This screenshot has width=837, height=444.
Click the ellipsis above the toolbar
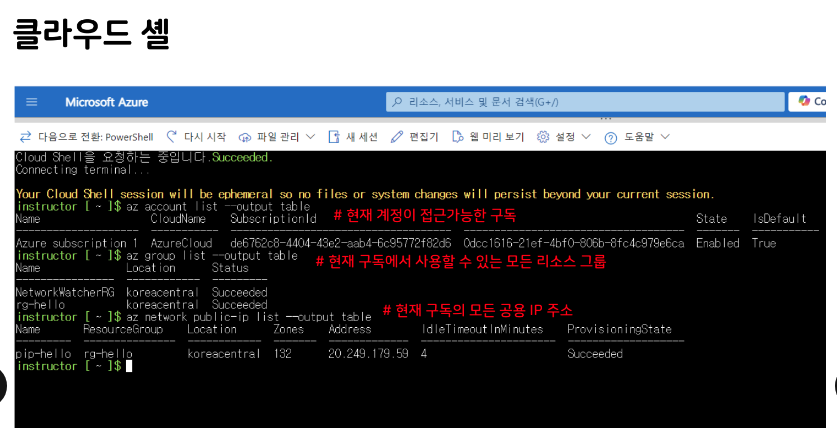point(606,118)
